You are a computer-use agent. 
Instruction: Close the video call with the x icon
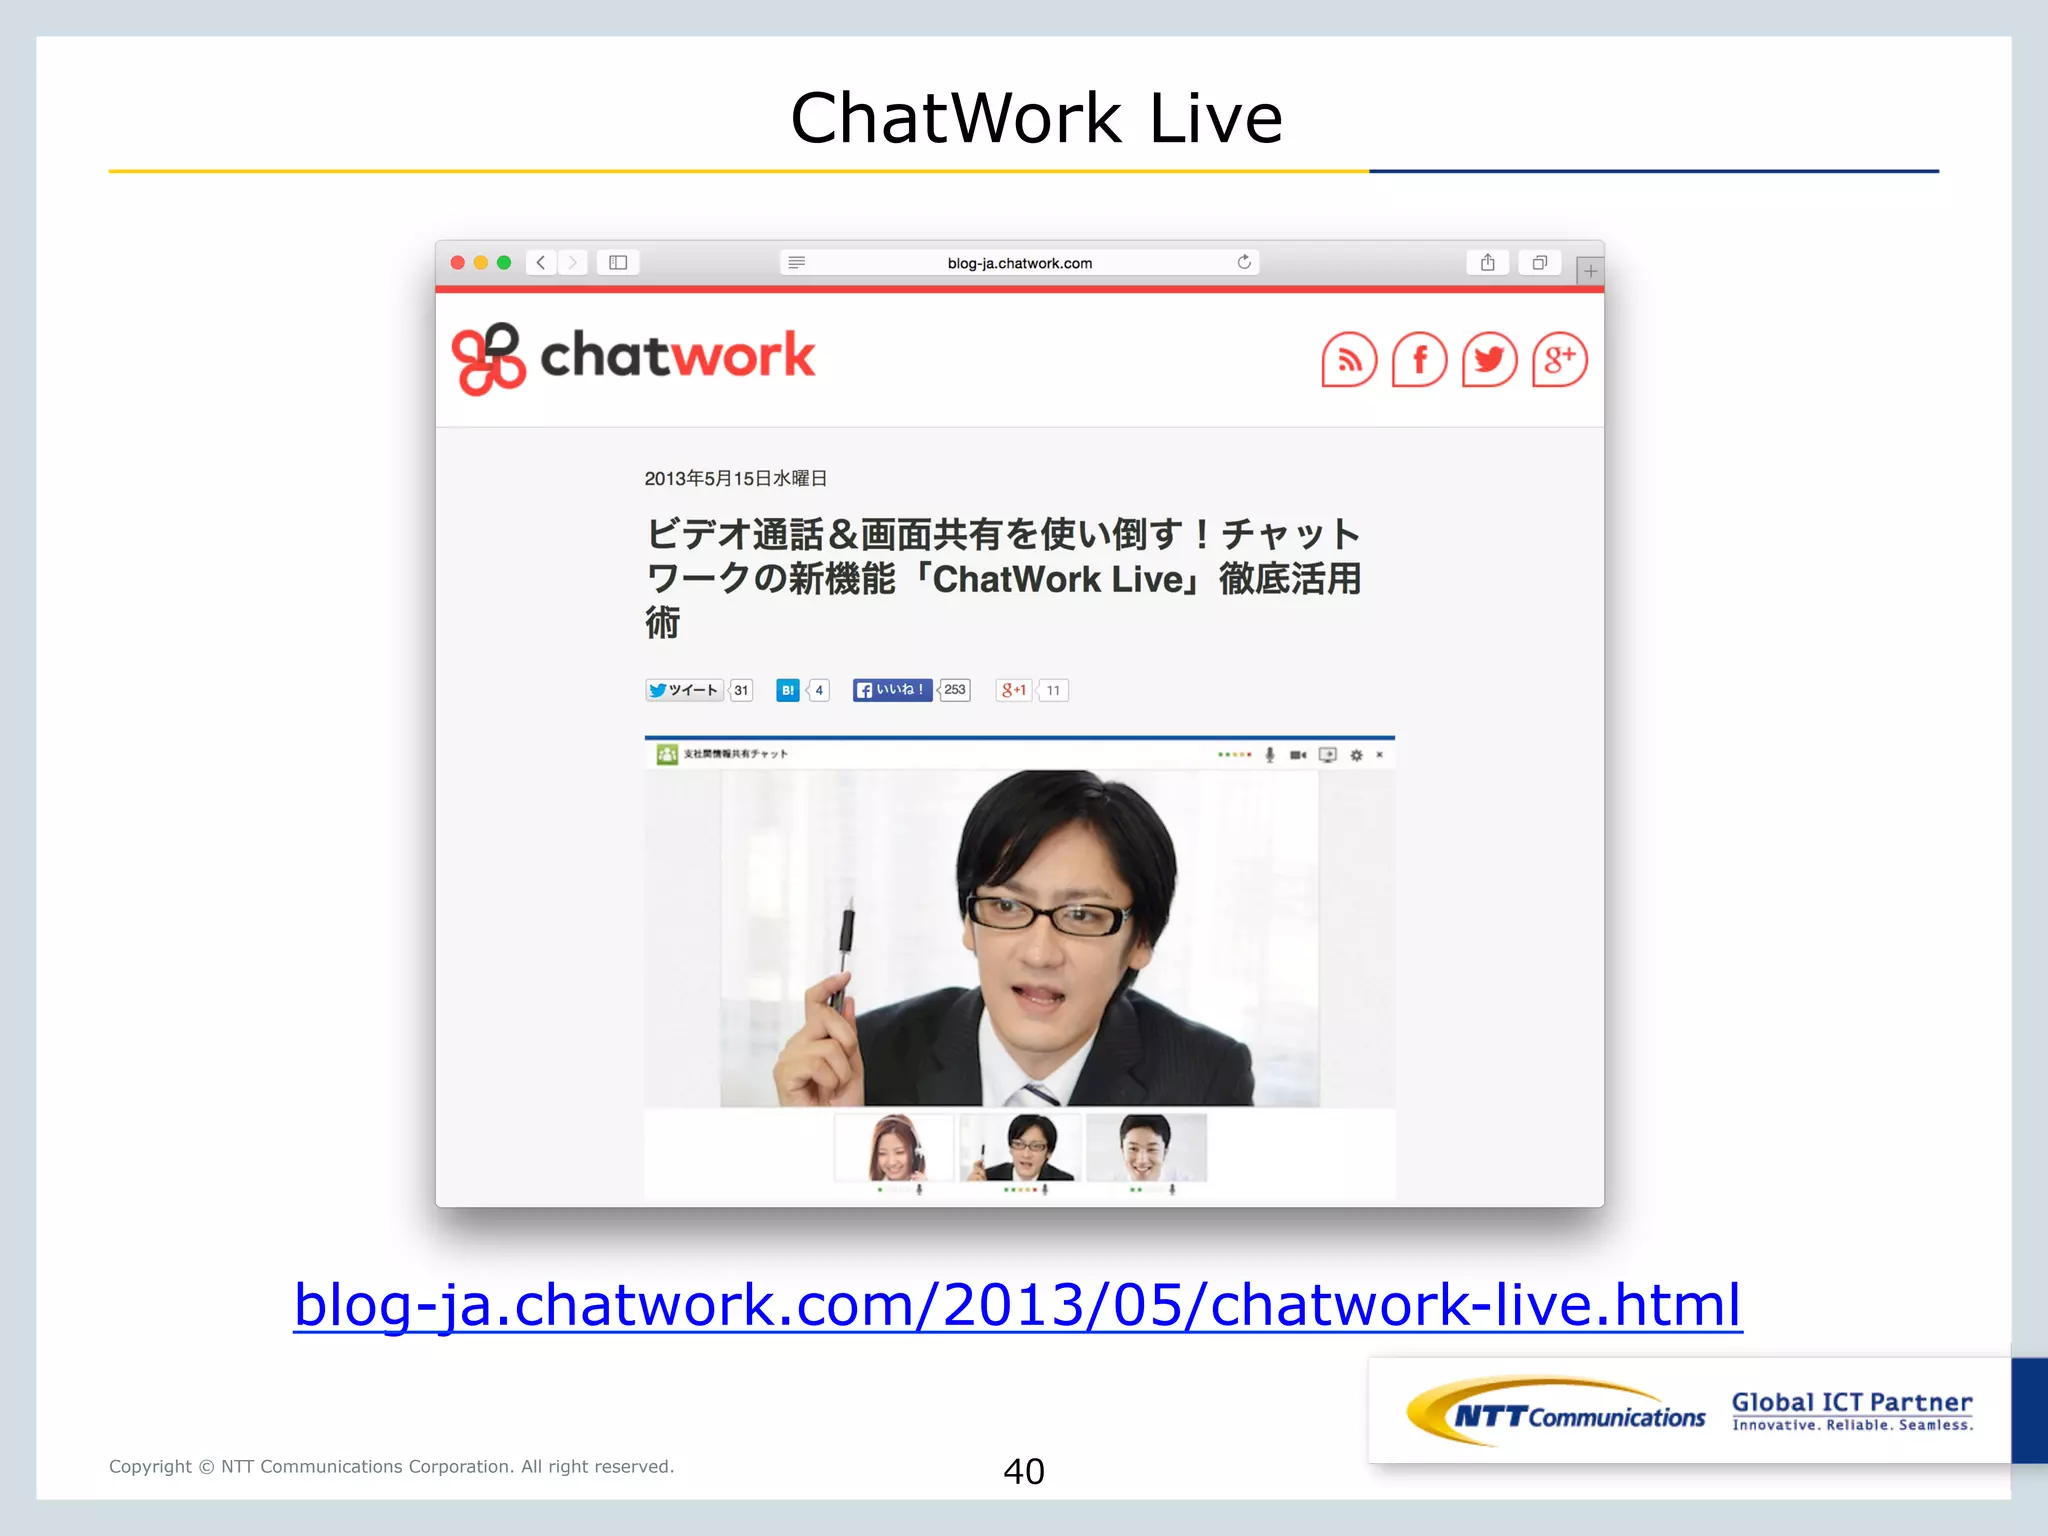[1380, 755]
